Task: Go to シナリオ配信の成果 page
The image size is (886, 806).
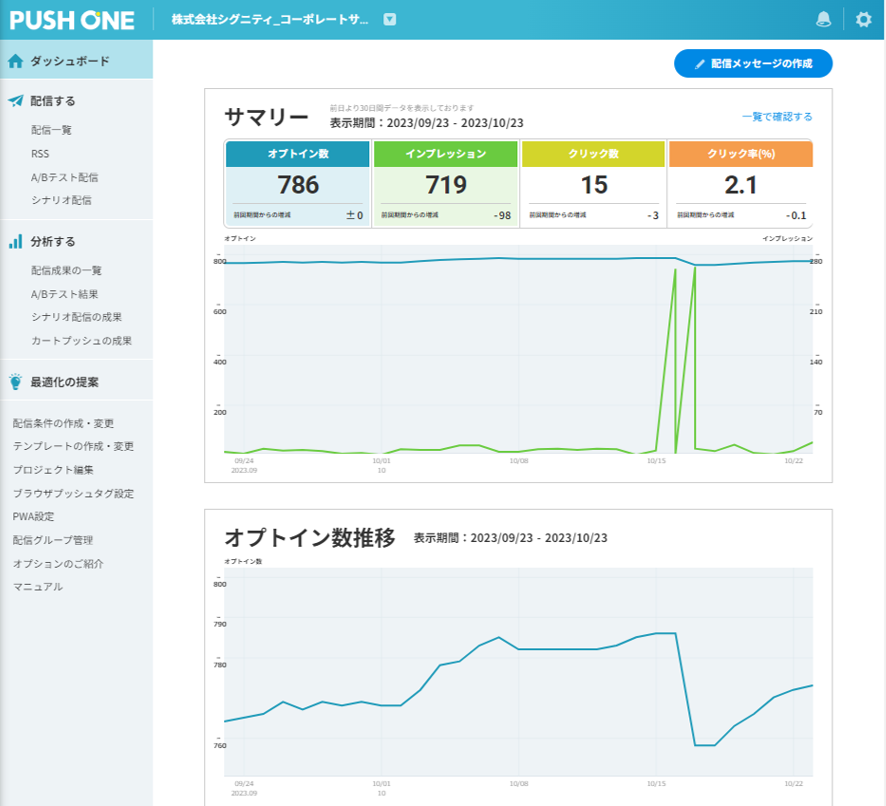Action: click(76, 317)
